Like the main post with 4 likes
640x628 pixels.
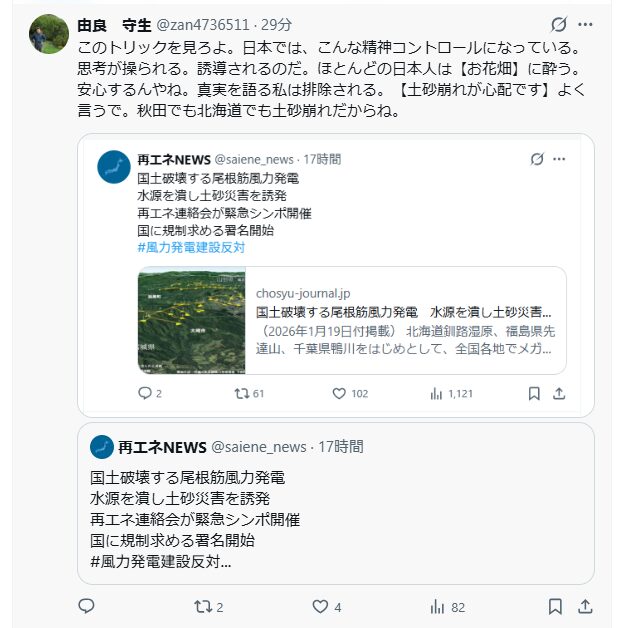coord(320,606)
